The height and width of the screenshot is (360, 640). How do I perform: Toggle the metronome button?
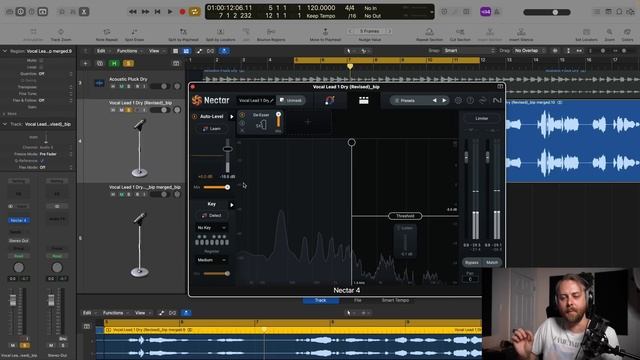coord(497,12)
